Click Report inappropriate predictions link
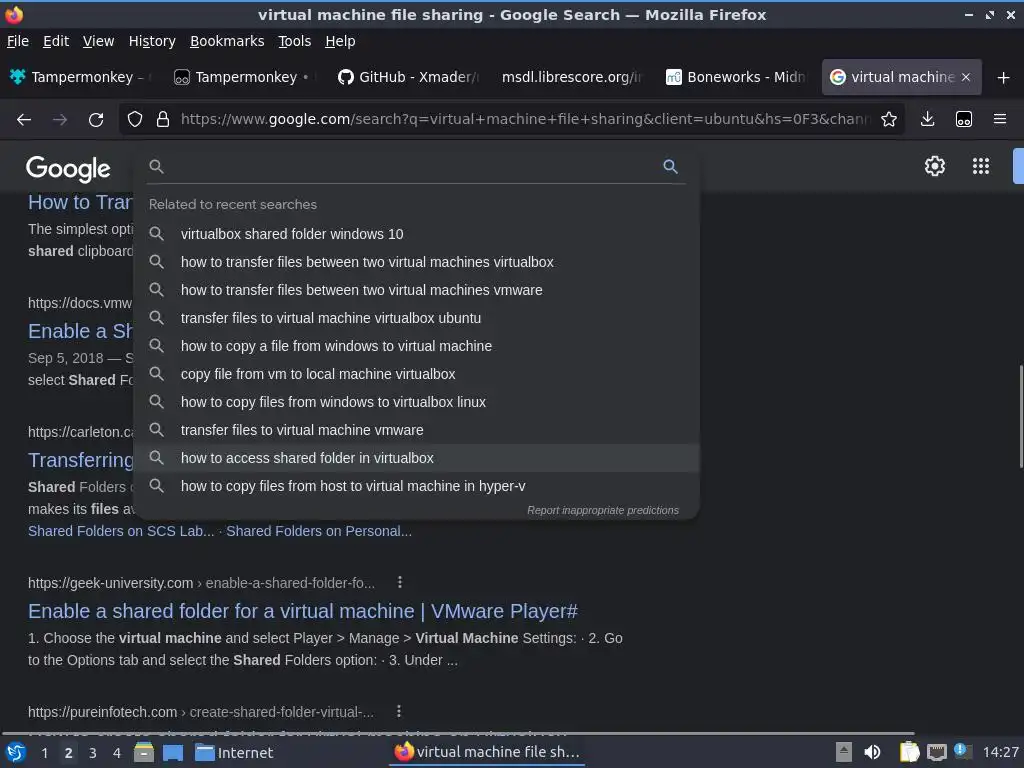1024x768 pixels. 603,510
